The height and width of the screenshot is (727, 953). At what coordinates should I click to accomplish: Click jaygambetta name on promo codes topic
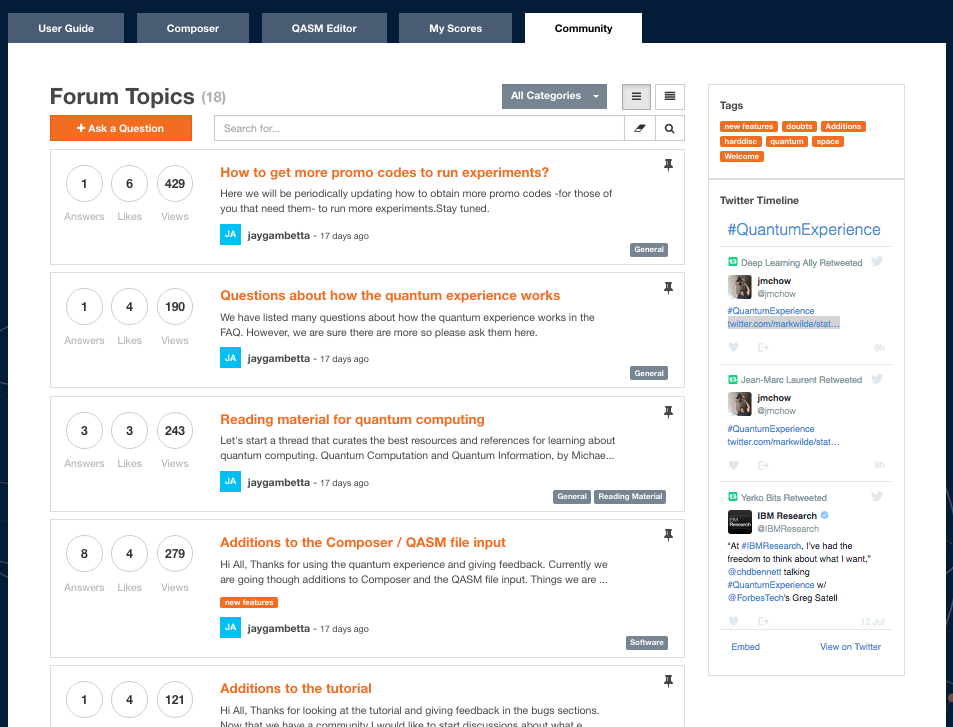278,236
